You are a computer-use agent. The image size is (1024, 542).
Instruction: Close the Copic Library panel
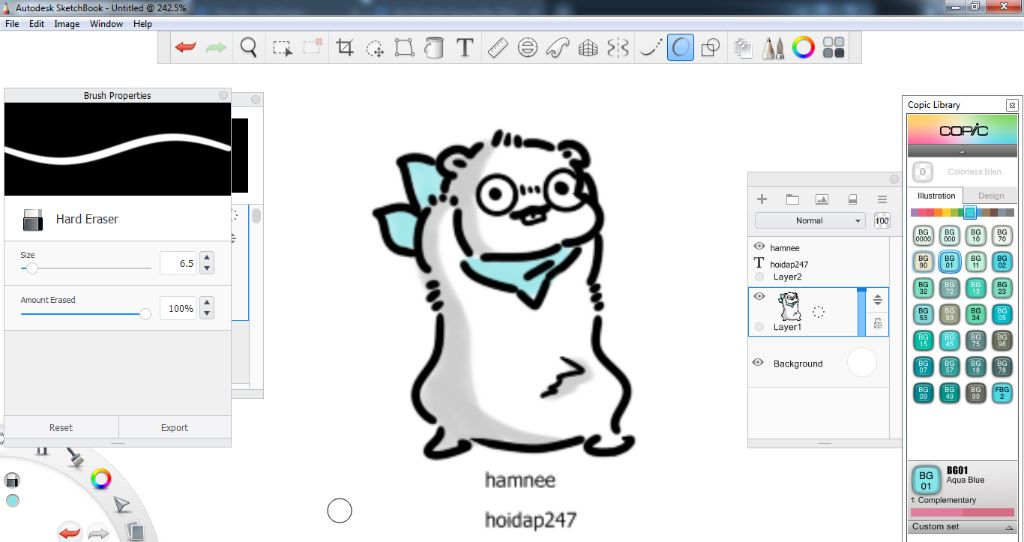pyautogui.click(x=1012, y=104)
